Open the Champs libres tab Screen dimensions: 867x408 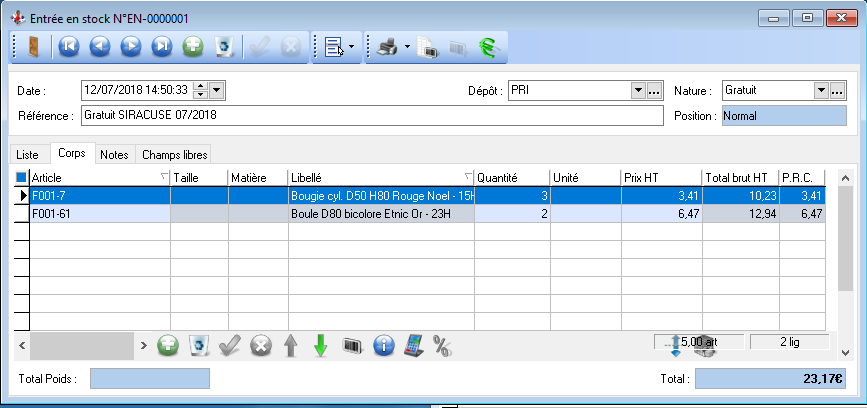173,155
